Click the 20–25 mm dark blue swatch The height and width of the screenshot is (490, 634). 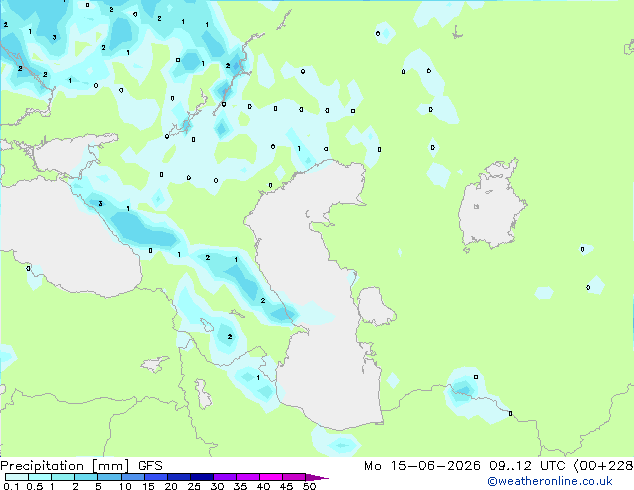tap(178, 477)
